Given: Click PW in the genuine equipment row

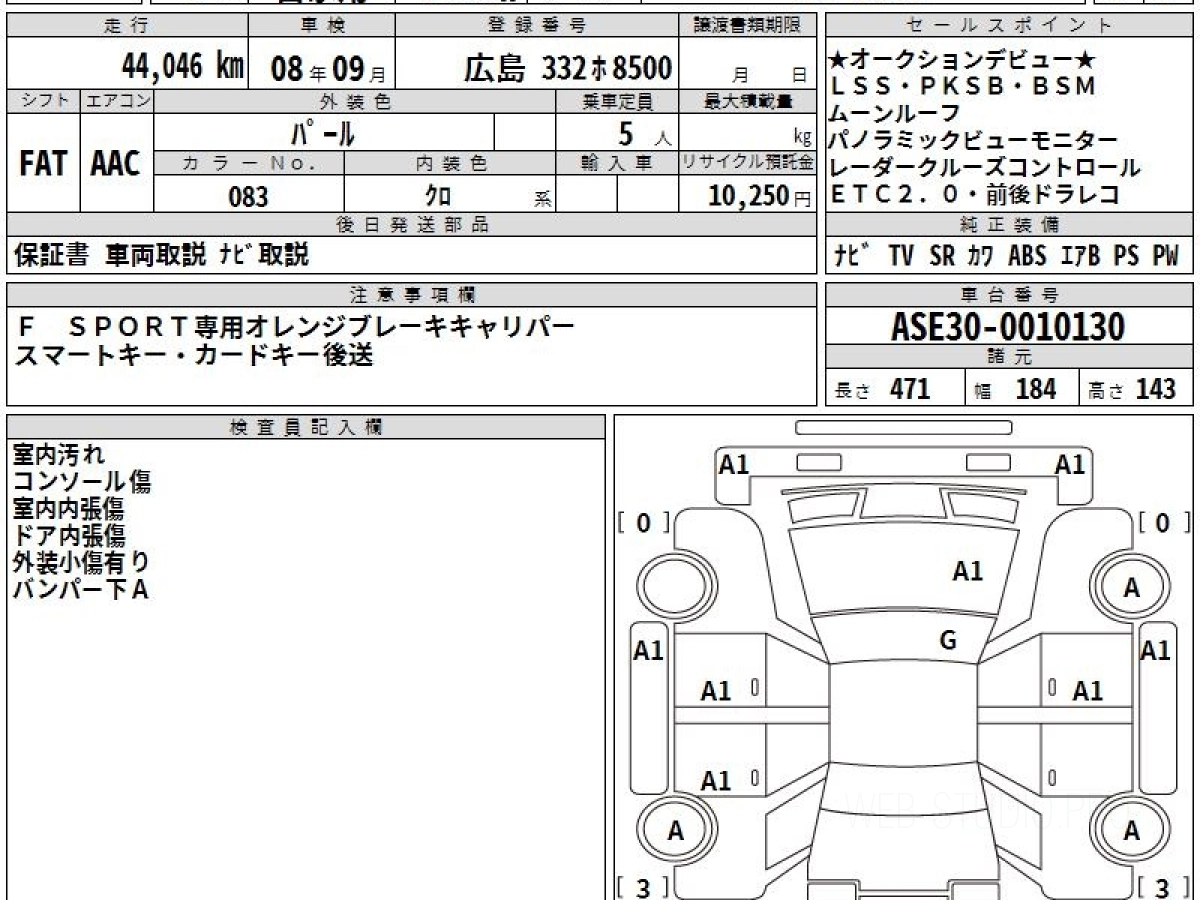Looking at the screenshot, I should pos(1166,256).
